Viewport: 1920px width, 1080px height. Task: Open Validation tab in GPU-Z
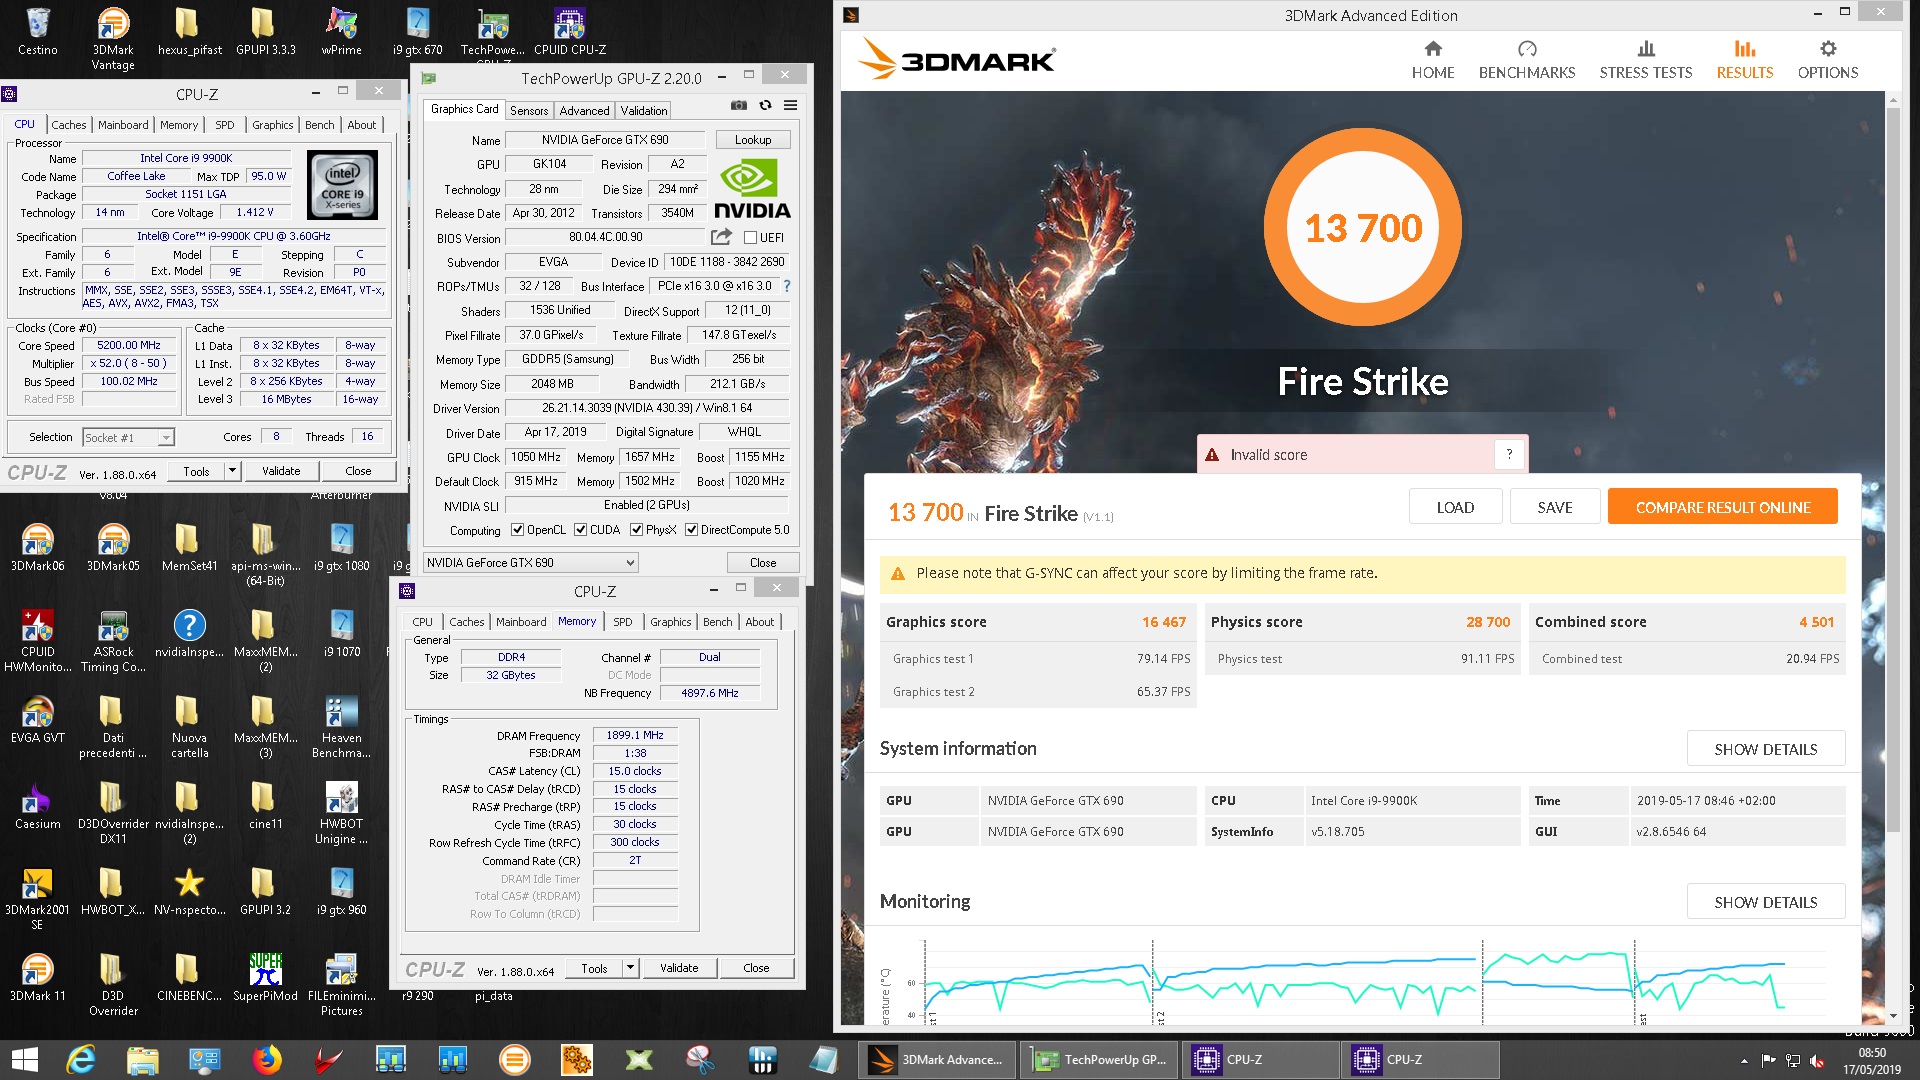643,111
